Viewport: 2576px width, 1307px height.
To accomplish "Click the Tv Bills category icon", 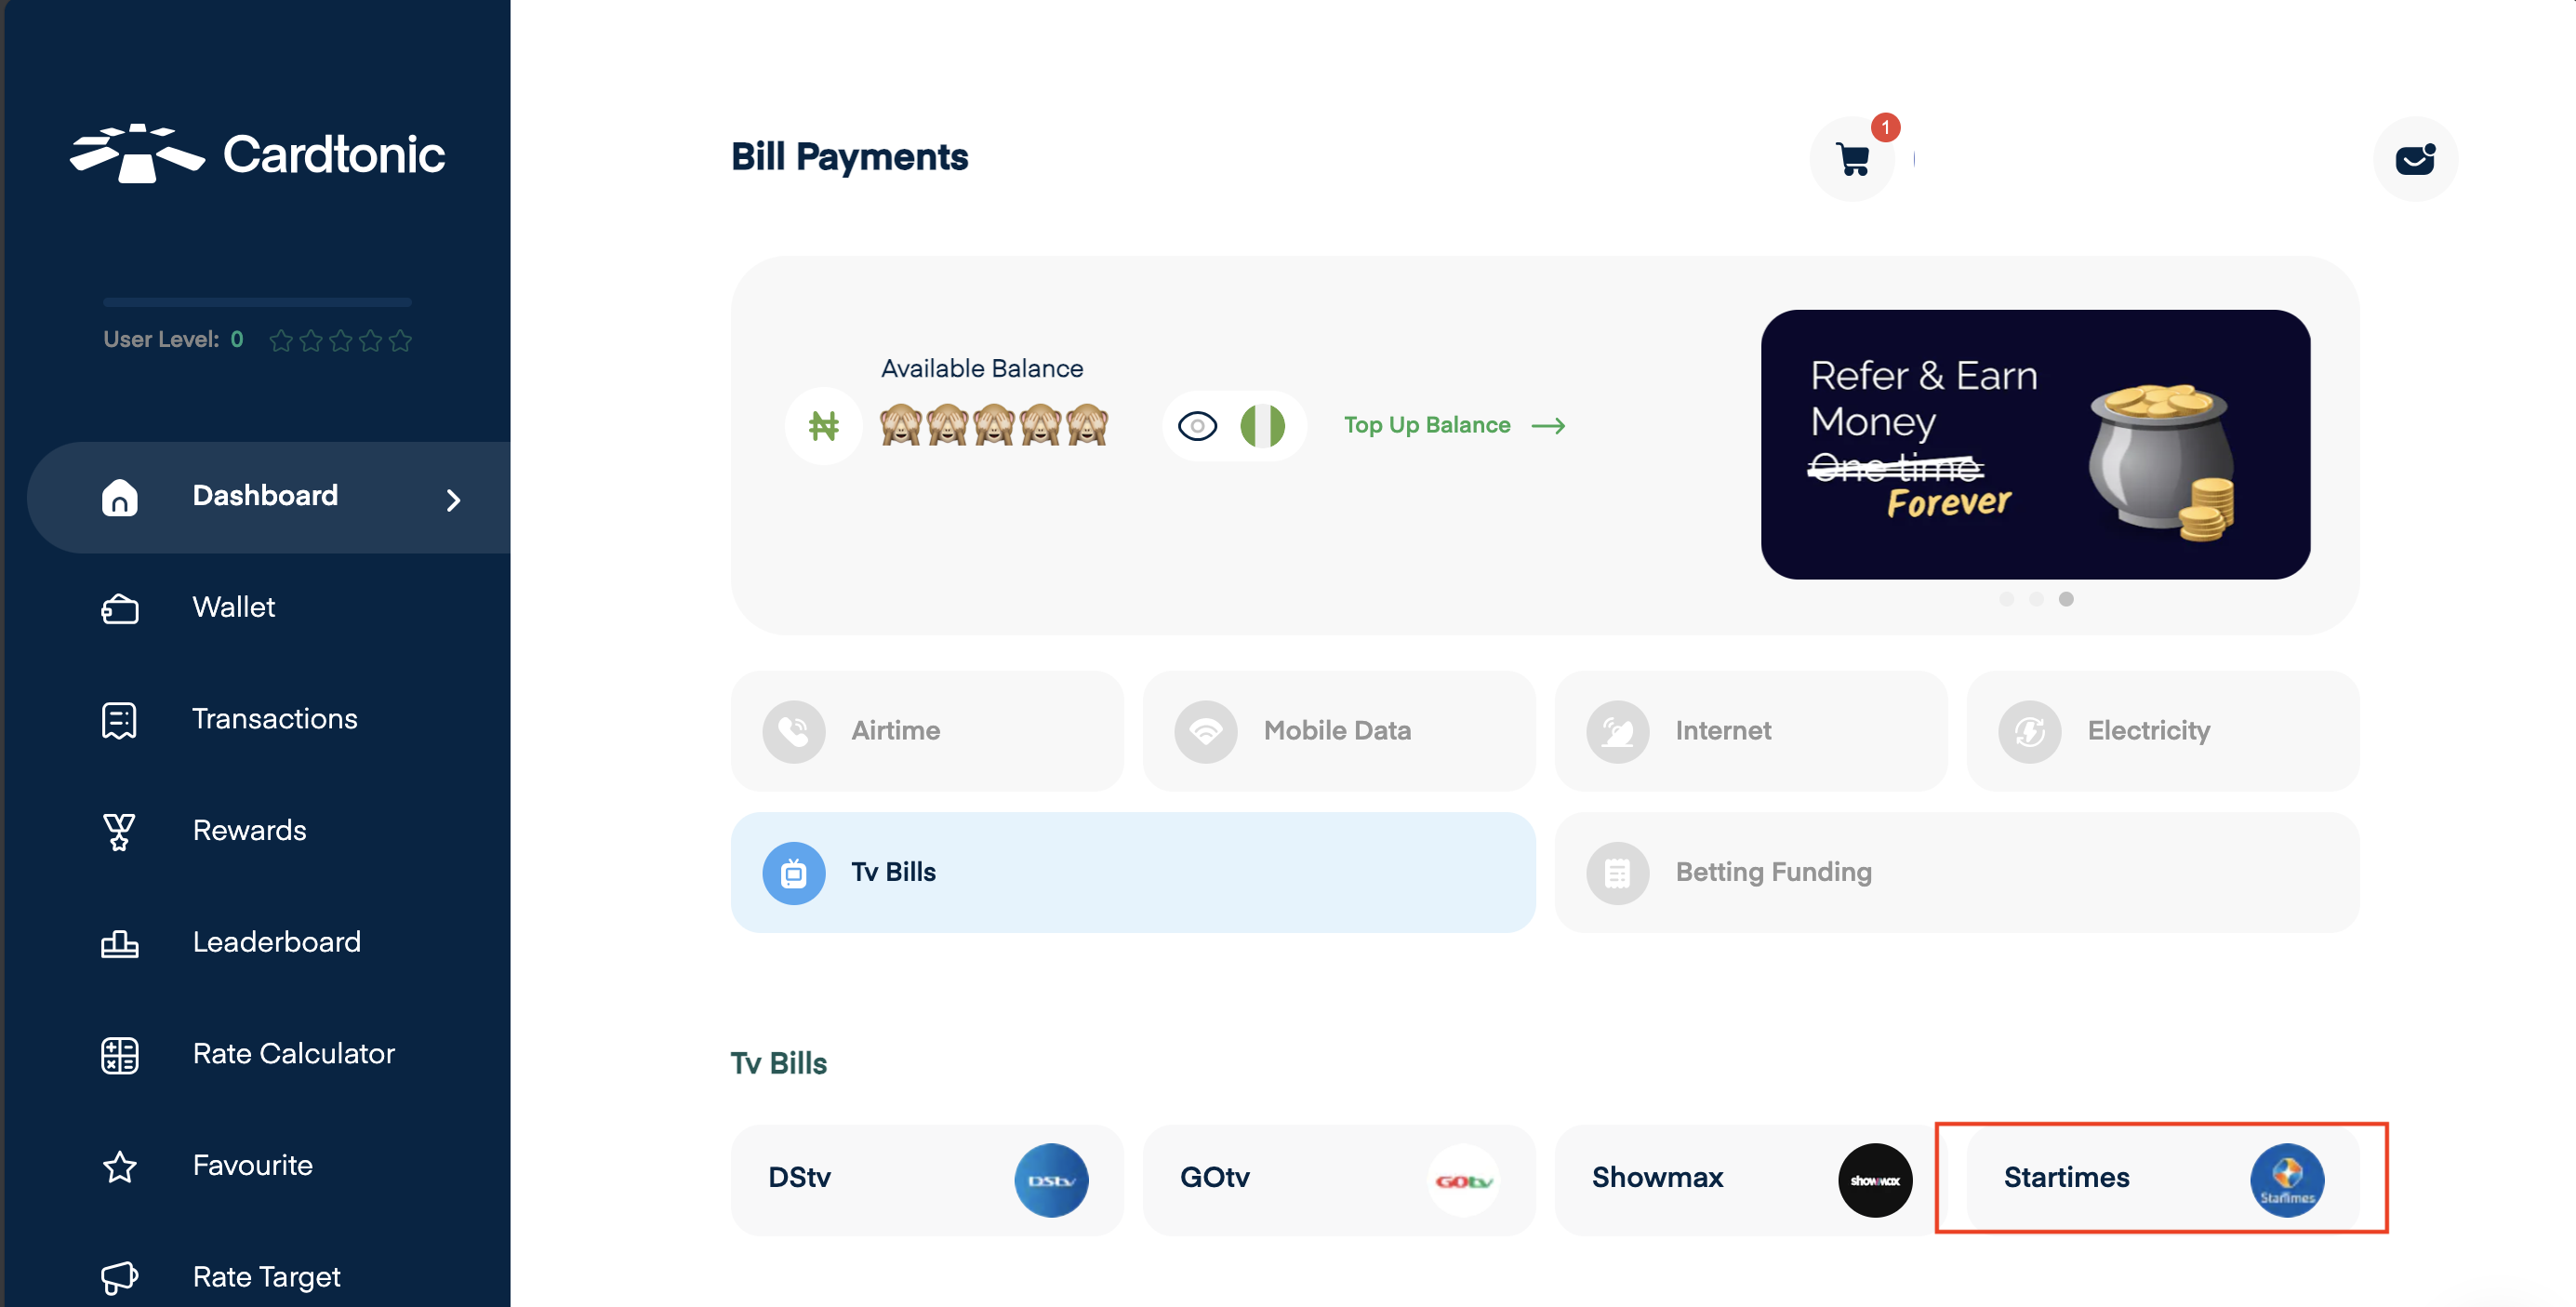I will coord(795,870).
